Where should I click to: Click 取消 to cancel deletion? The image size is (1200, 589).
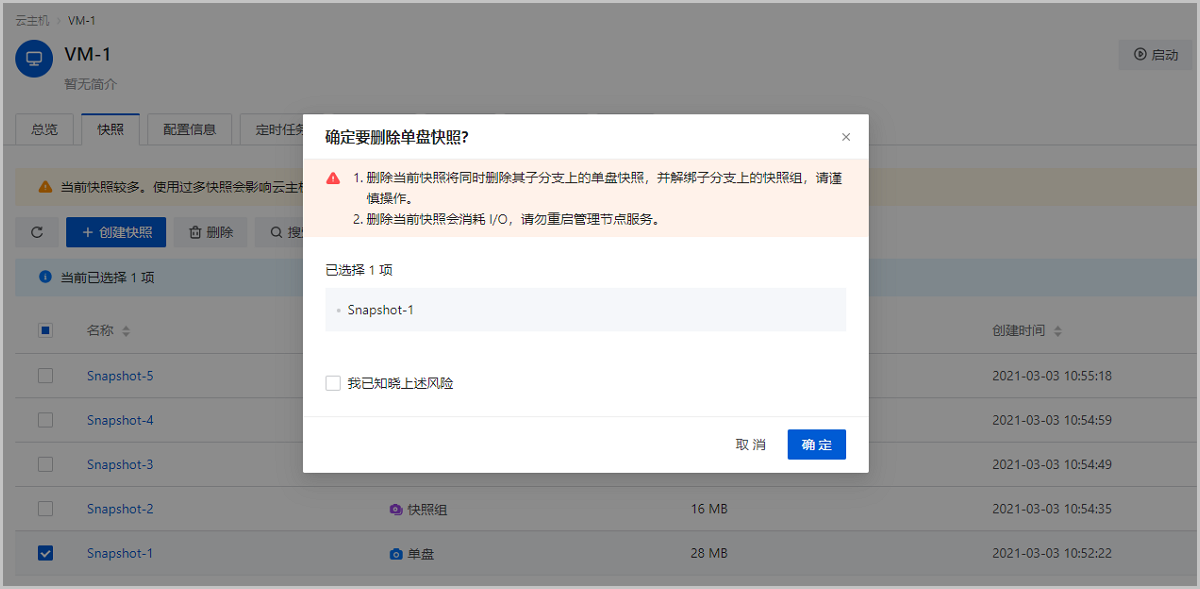pos(750,444)
